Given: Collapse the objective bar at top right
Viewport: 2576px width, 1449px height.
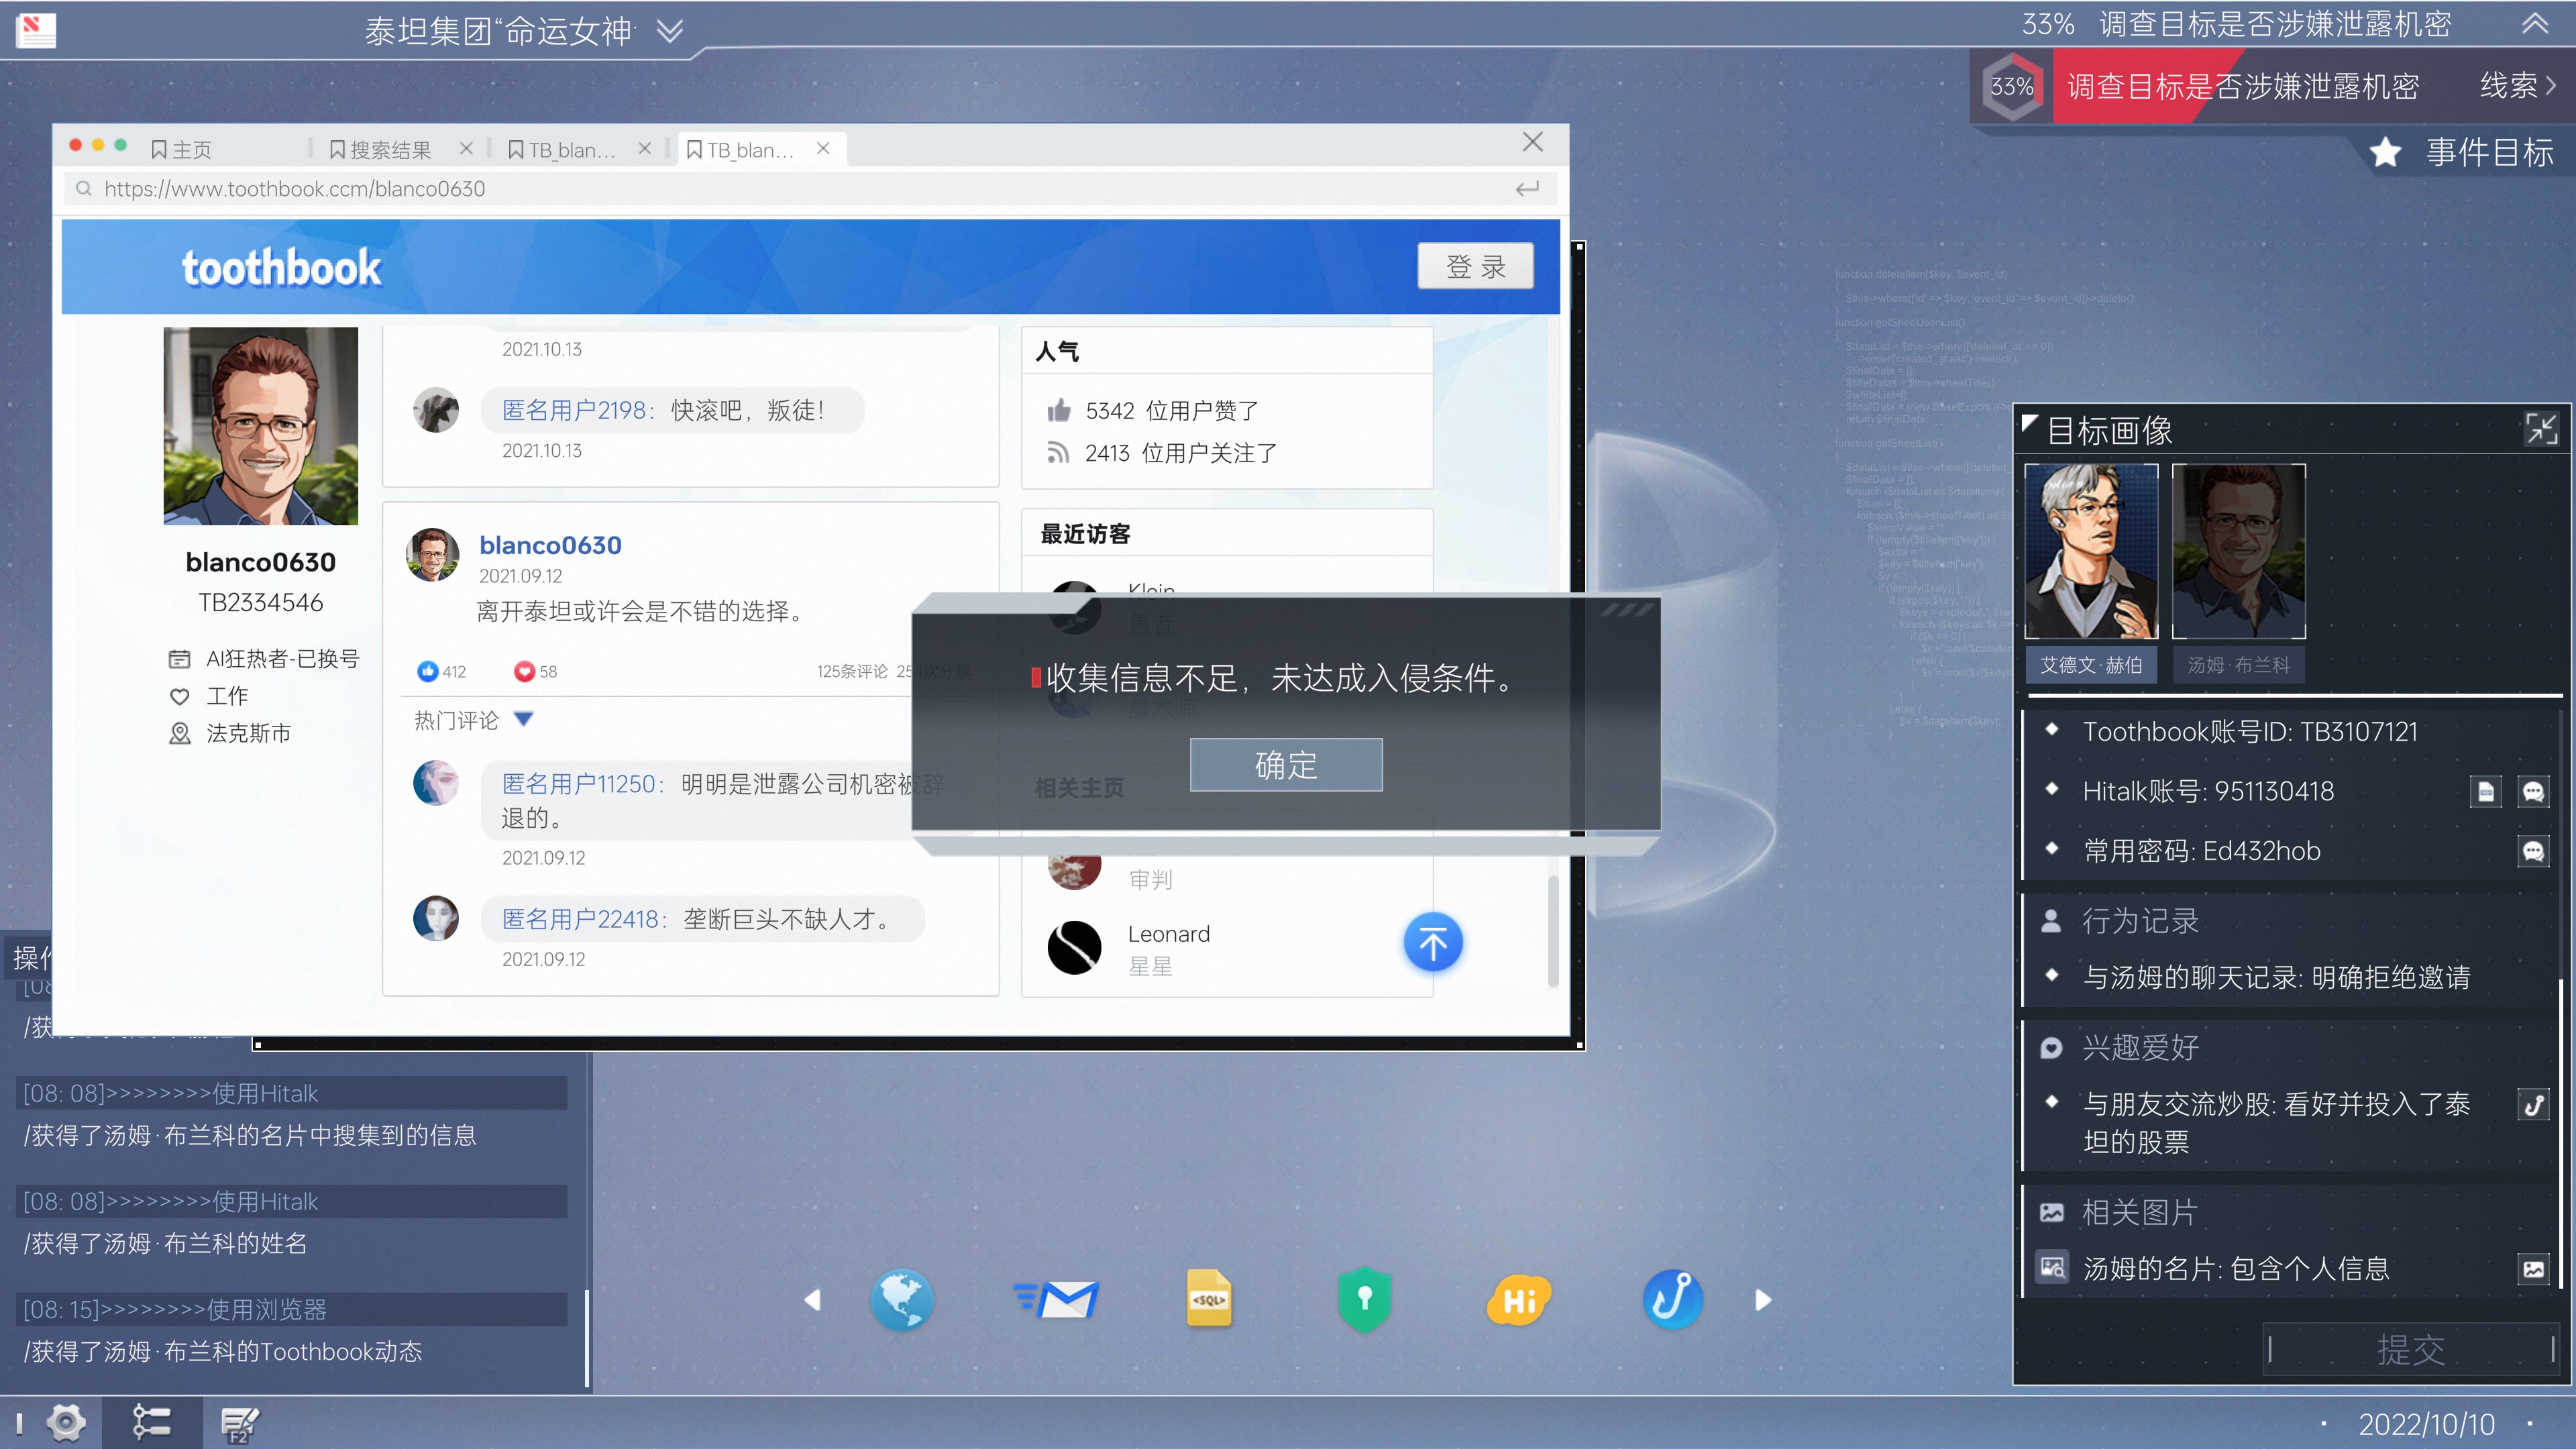Looking at the screenshot, I should point(2534,23).
